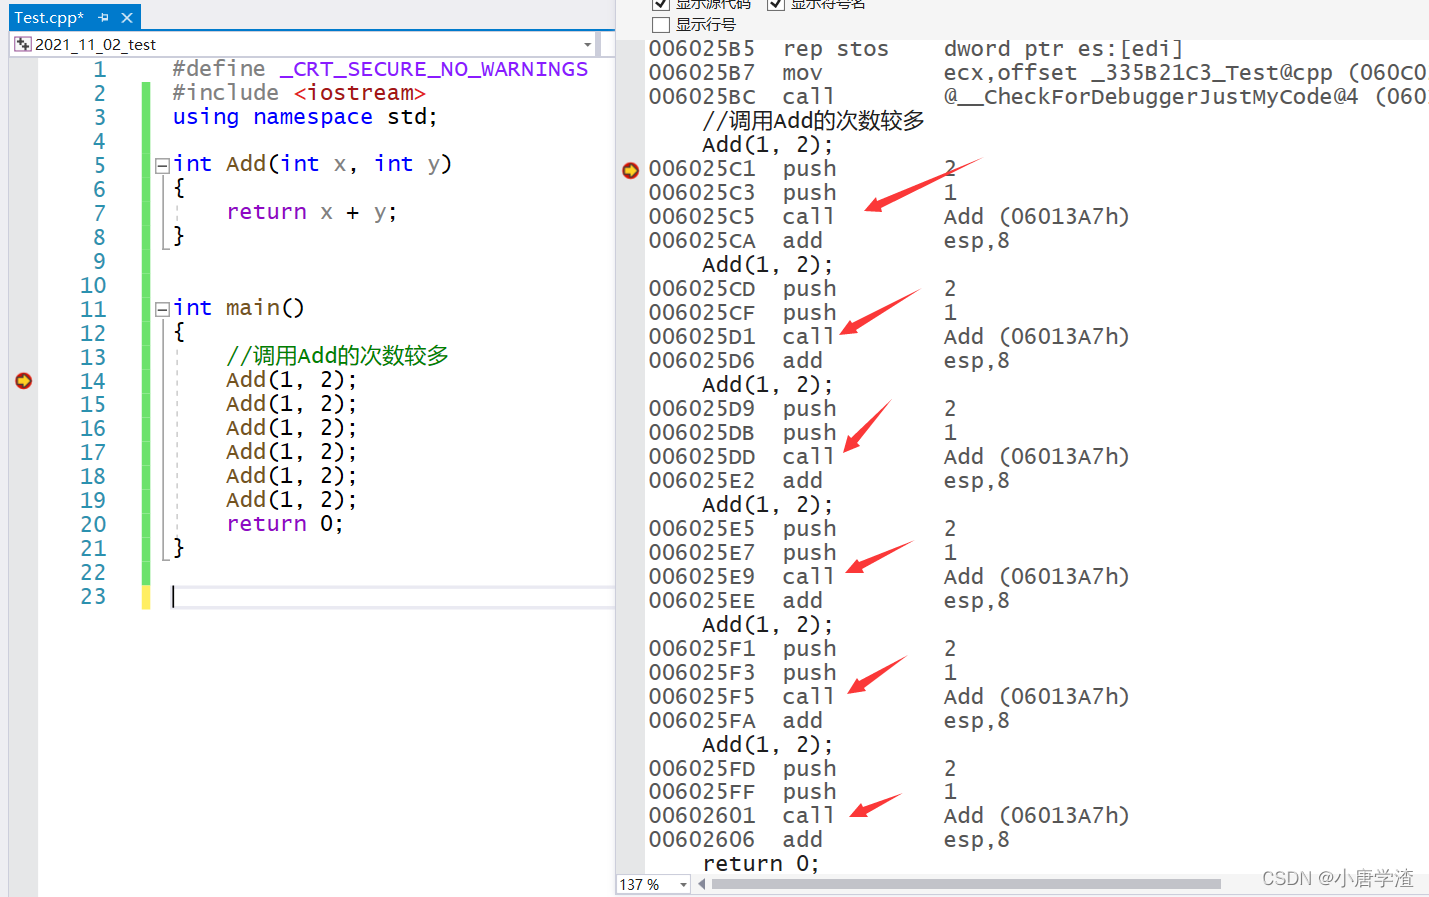Image resolution: width=1429 pixels, height=897 pixels.
Task: Click the mov instruction at 006025B7
Action: tap(1037, 73)
